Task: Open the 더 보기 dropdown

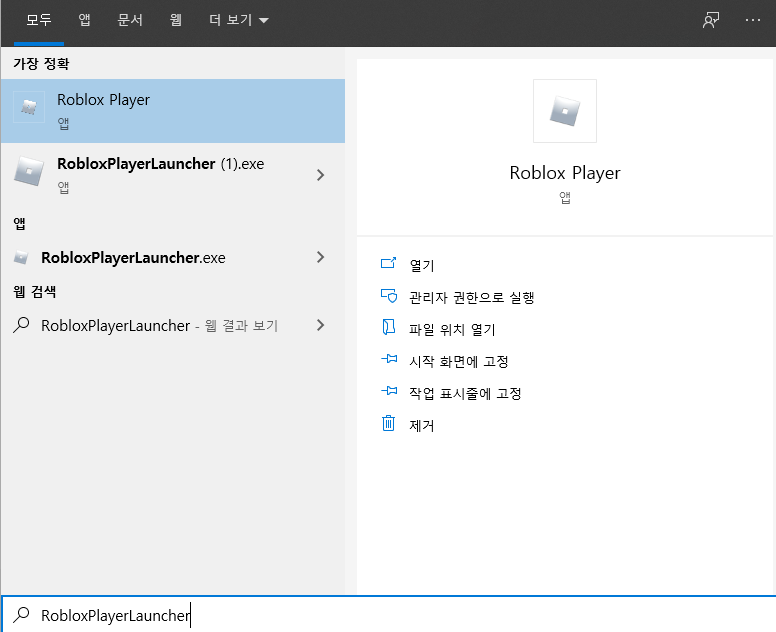Action: [x=239, y=20]
